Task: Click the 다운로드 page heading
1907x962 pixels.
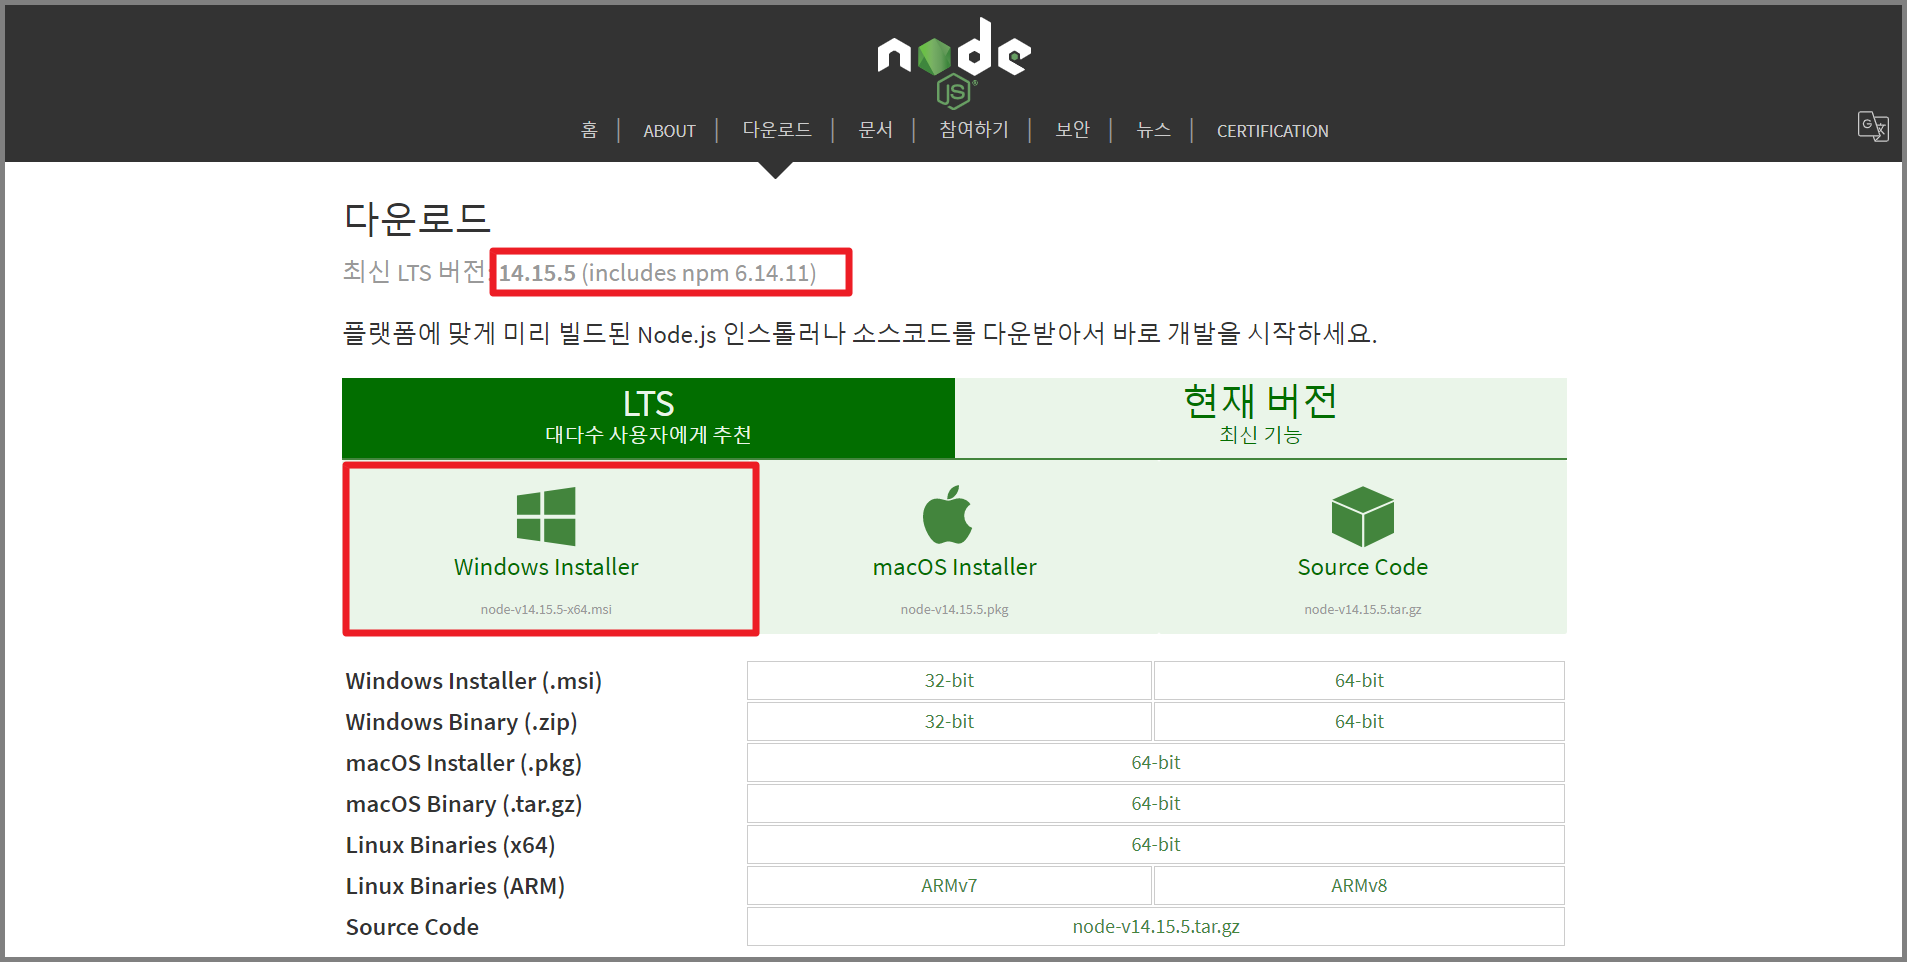Action: point(417,218)
